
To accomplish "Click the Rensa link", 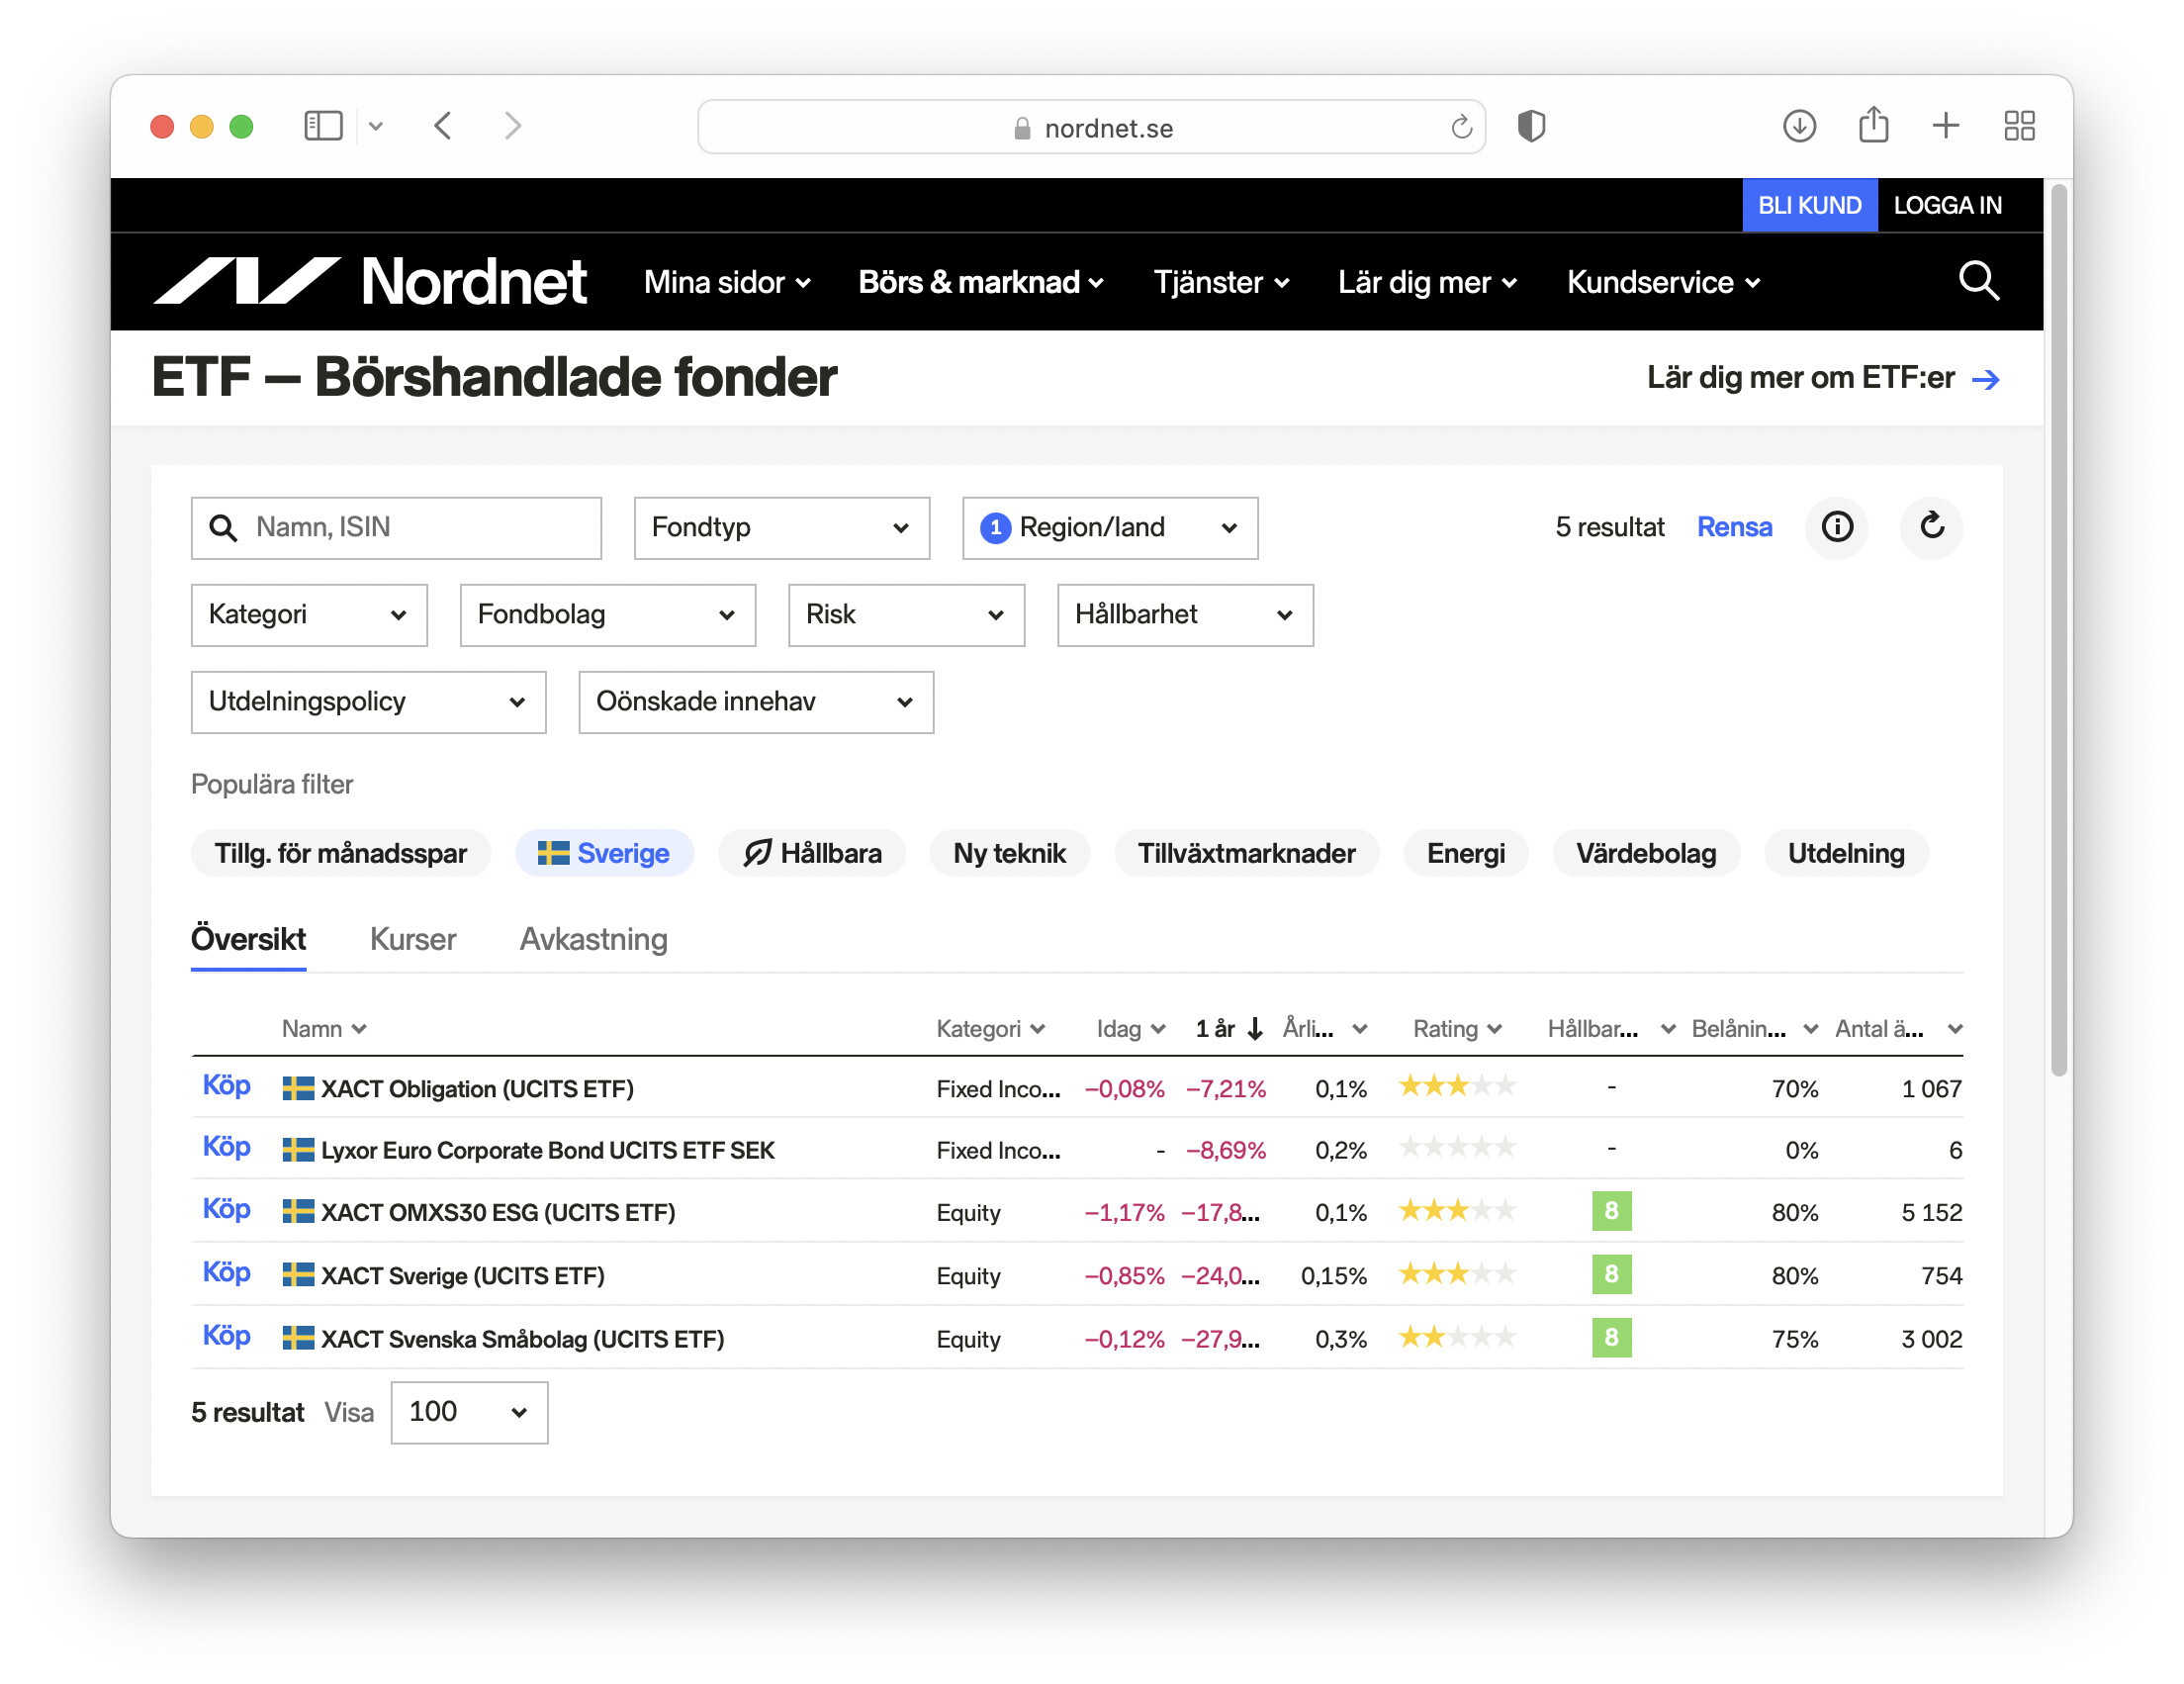I will click(1733, 527).
